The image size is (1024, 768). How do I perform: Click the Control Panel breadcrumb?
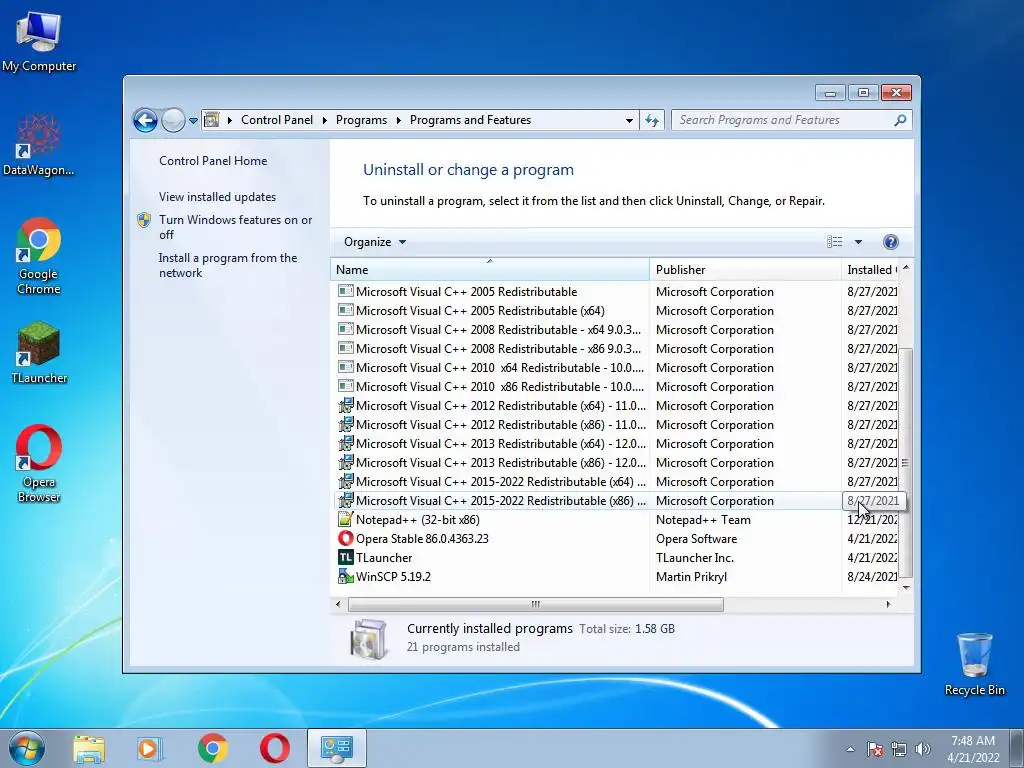pyautogui.click(x=277, y=120)
